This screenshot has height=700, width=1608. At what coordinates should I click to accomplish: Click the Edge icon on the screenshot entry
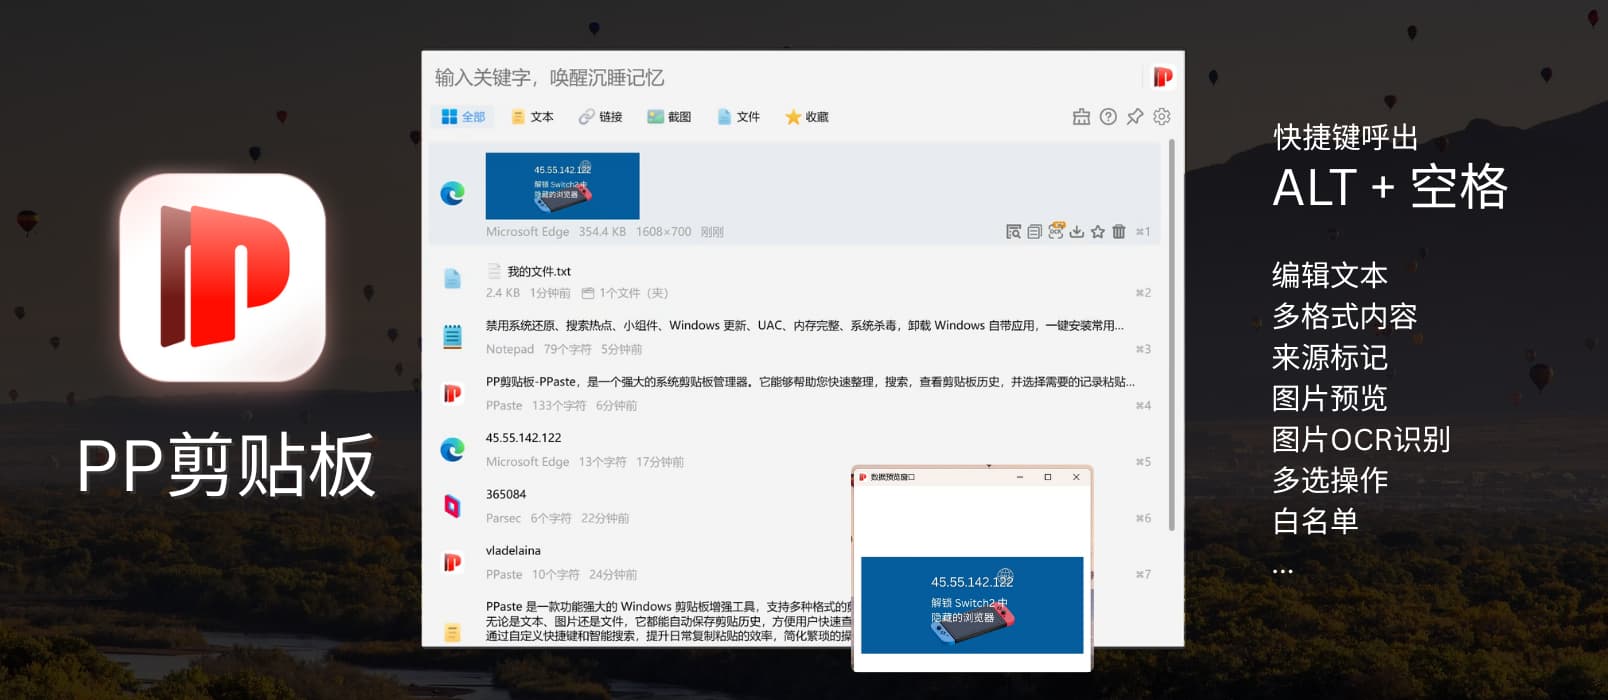tap(452, 193)
